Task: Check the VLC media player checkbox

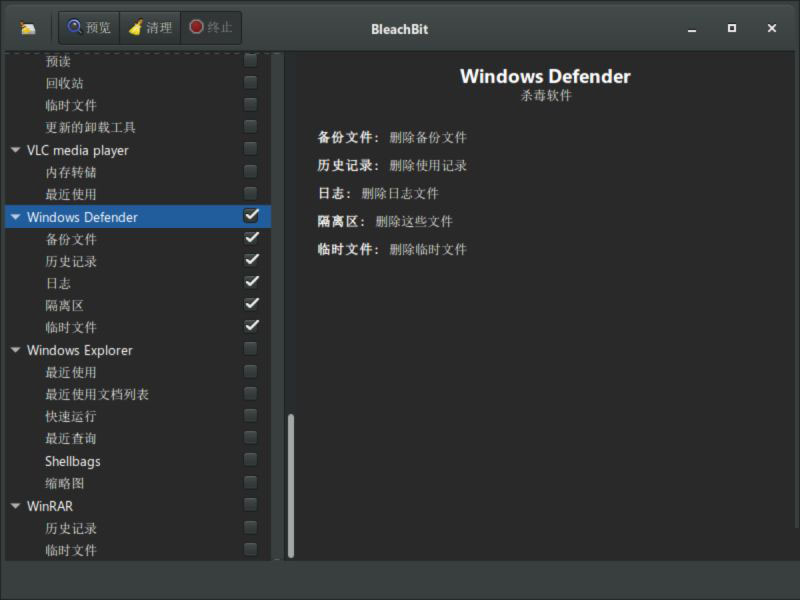Action: [251, 149]
